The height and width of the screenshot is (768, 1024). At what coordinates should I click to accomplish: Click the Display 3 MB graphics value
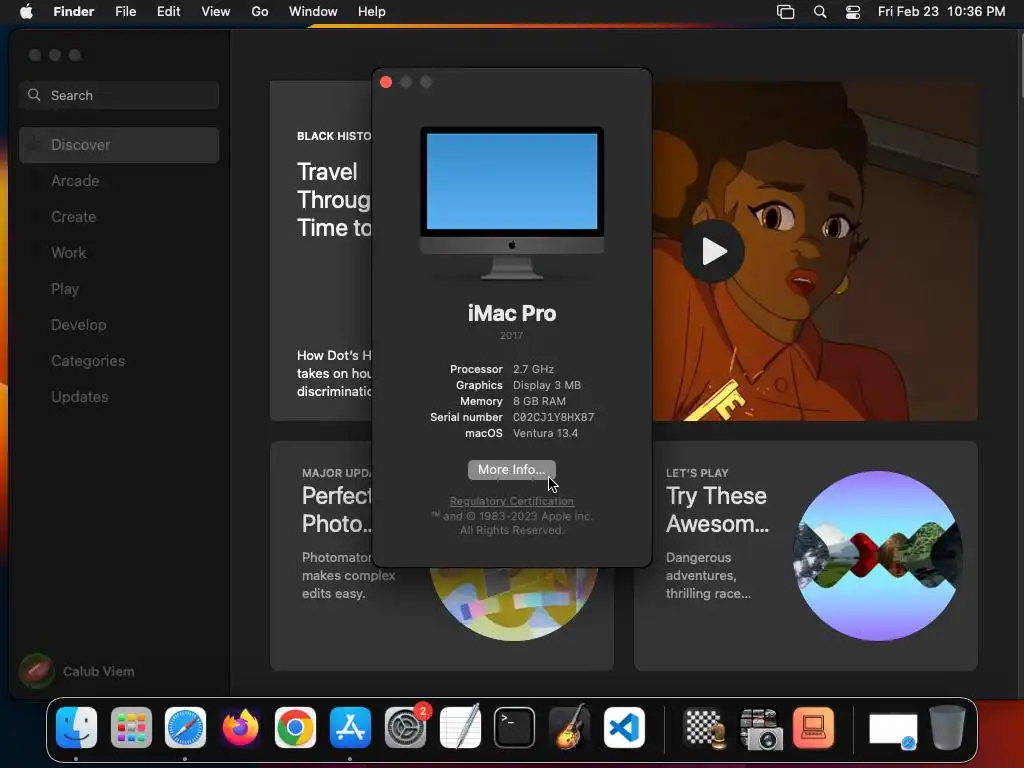pos(547,385)
